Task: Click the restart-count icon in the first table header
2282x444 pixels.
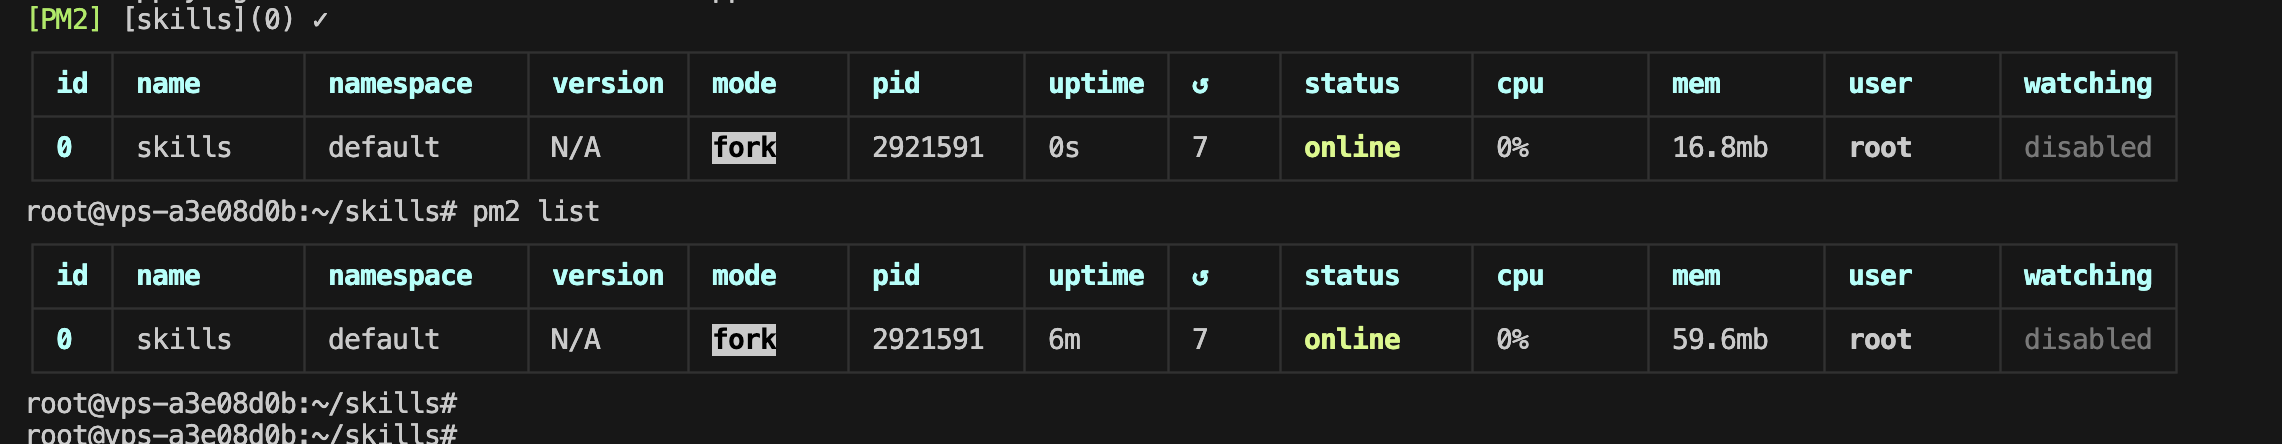Action: point(1200,85)
